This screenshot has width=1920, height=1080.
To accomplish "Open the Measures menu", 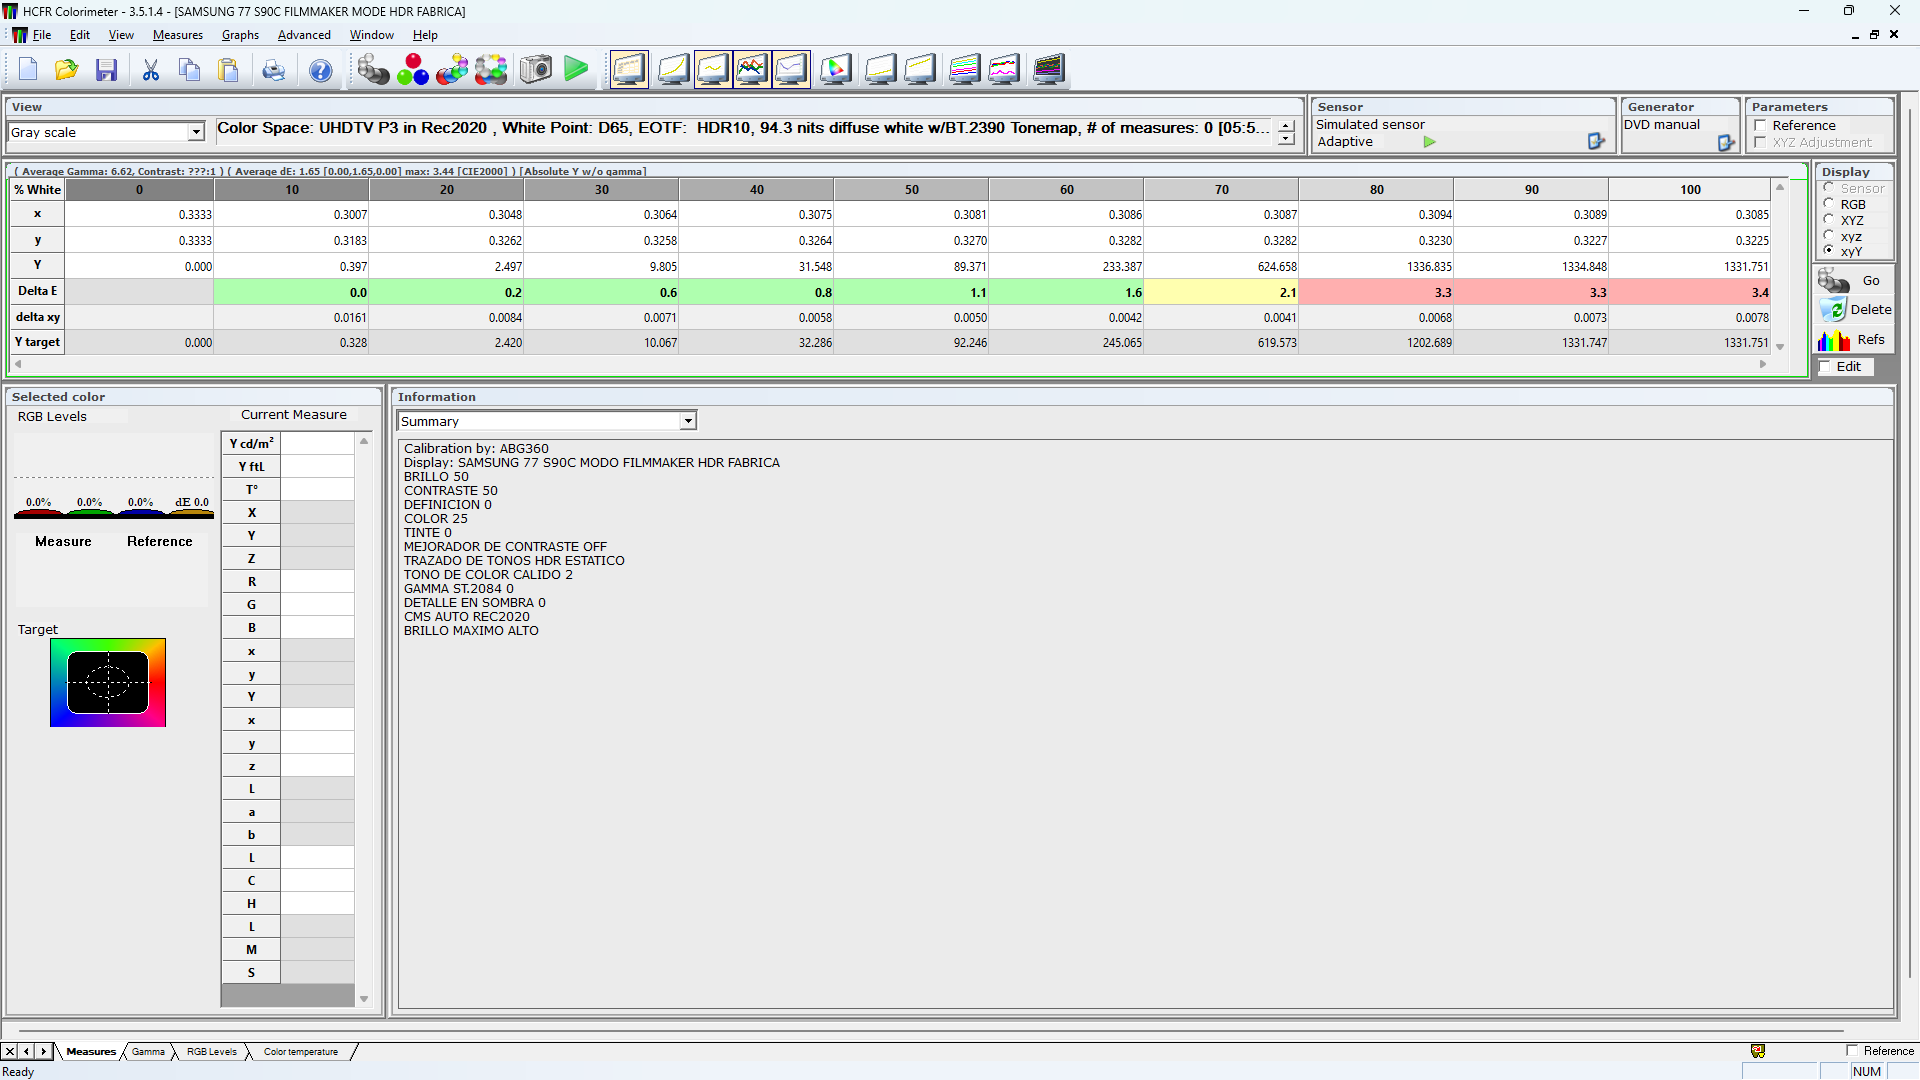I will 178,35.
